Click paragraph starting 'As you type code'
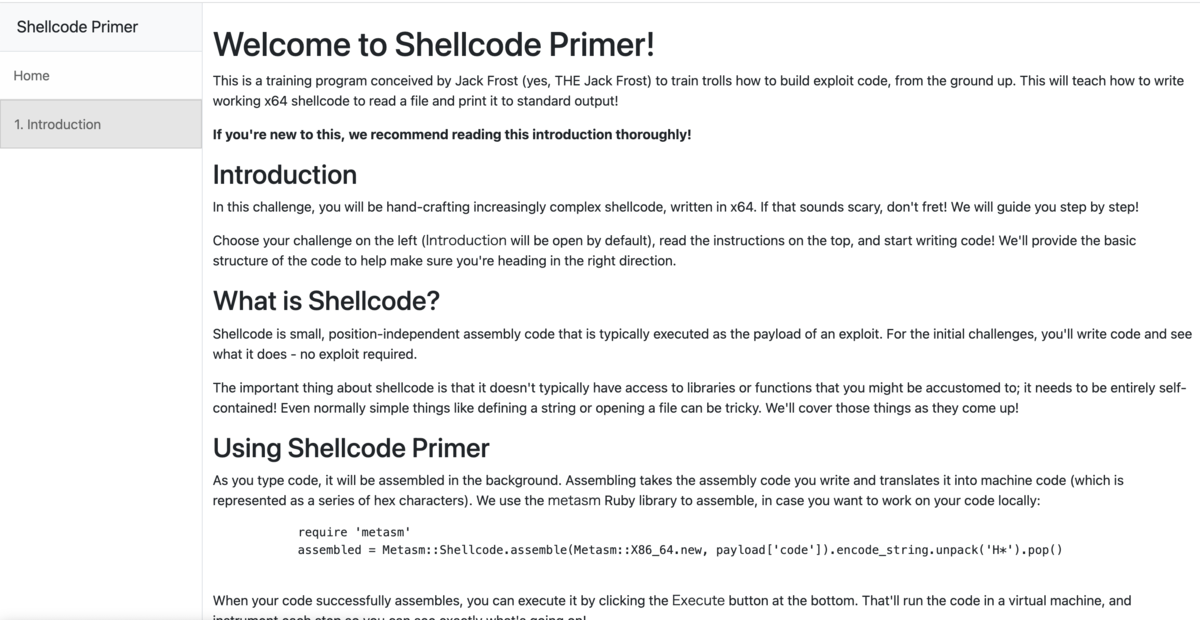Image resolution: width=1200 pixels, height=620 pixels. click(668, 490)
